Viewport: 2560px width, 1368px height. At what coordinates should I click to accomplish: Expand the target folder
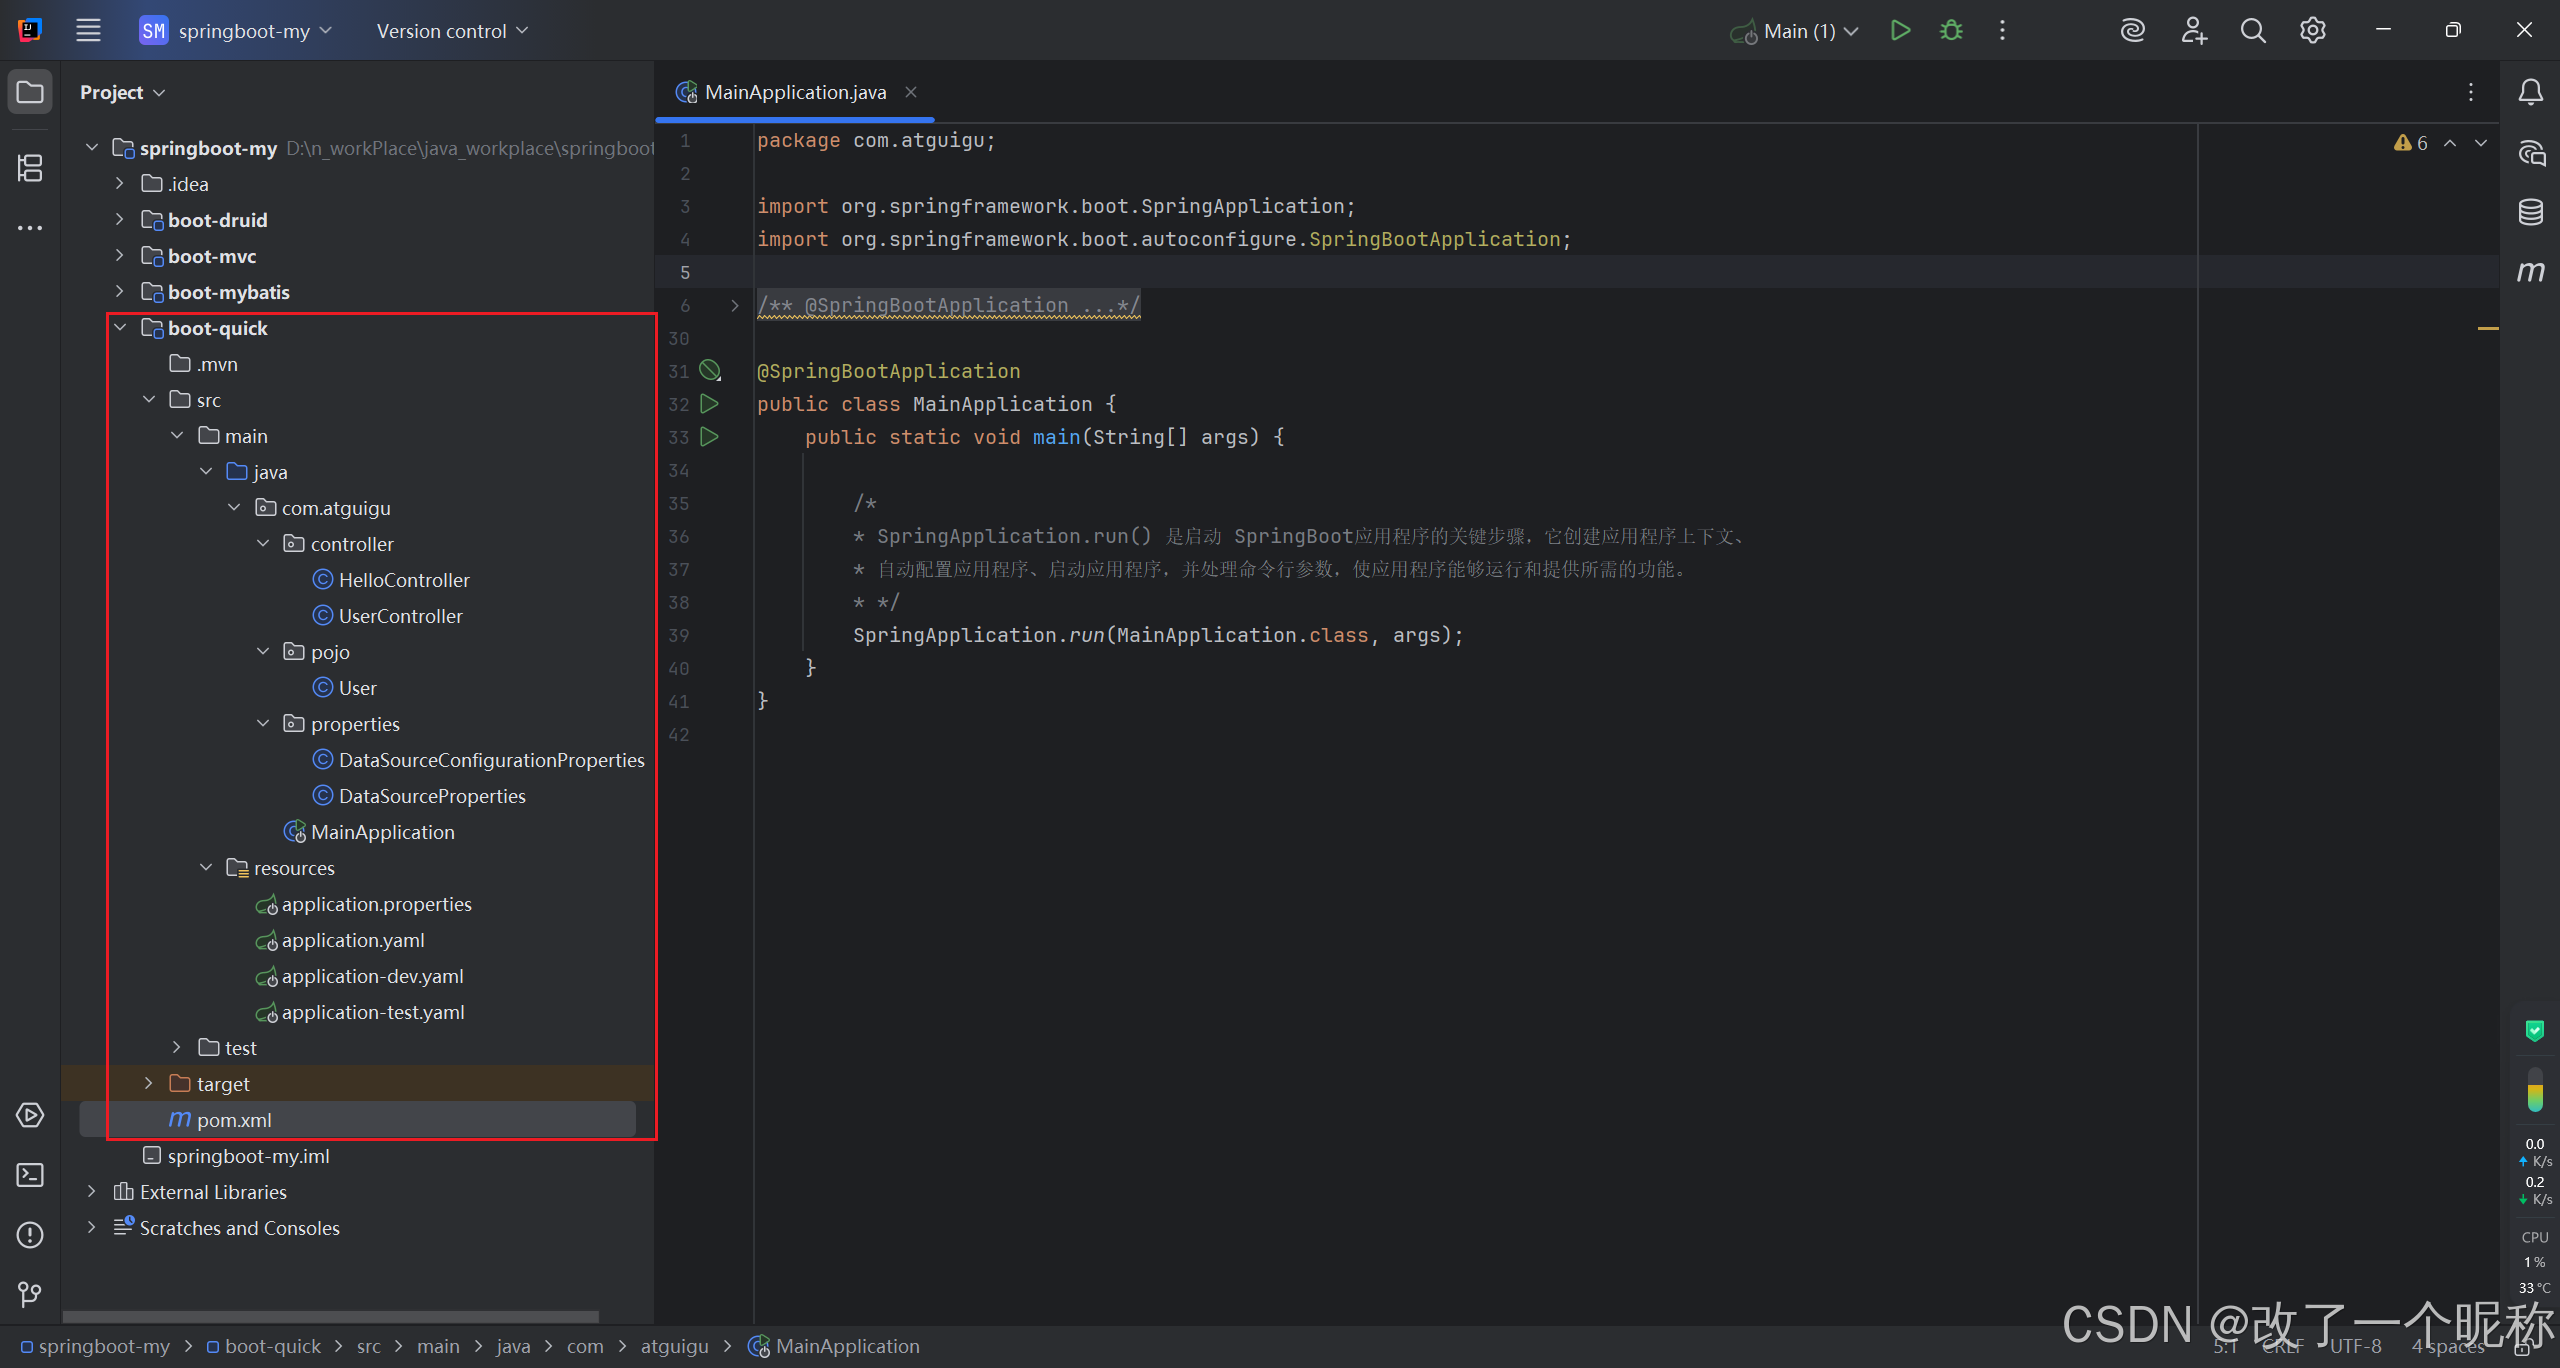(148, 1084)
